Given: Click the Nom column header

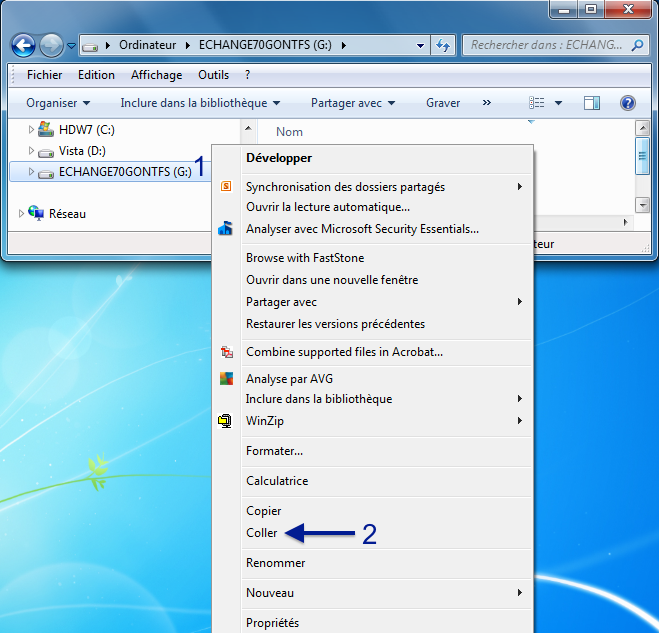Looking at the screenshot, I should click(x=289, y=132).
